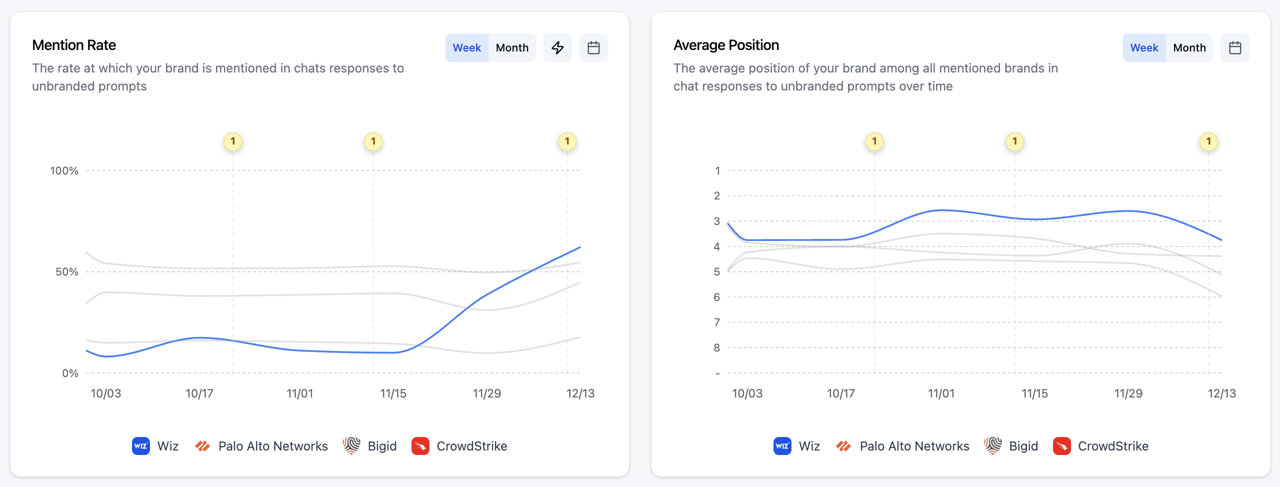Toggle Palo Alto Networks label in Average Position legend
The height and width of the screenshot is (487, 1280).
coord(914,446)
